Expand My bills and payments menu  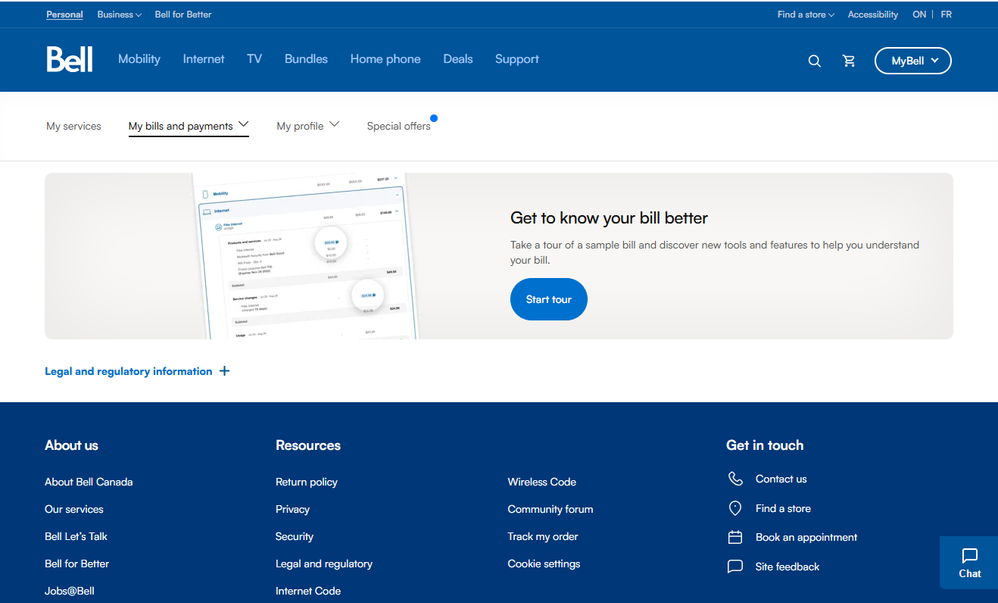tap(188, 126)
